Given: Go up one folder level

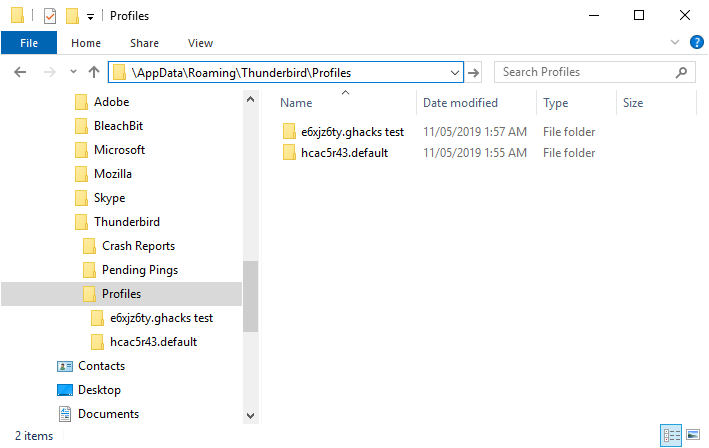Looking at the screenshot, I should tap(94, 72).
